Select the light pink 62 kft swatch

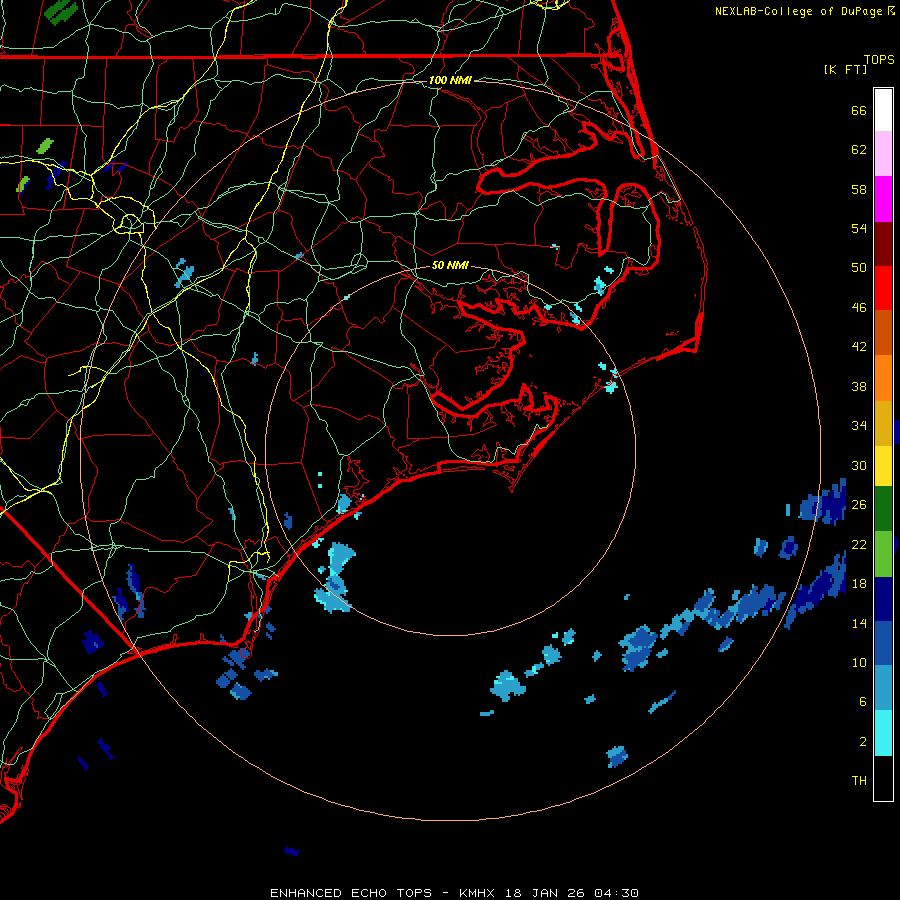pyautogui.click(x=883, y=154)
